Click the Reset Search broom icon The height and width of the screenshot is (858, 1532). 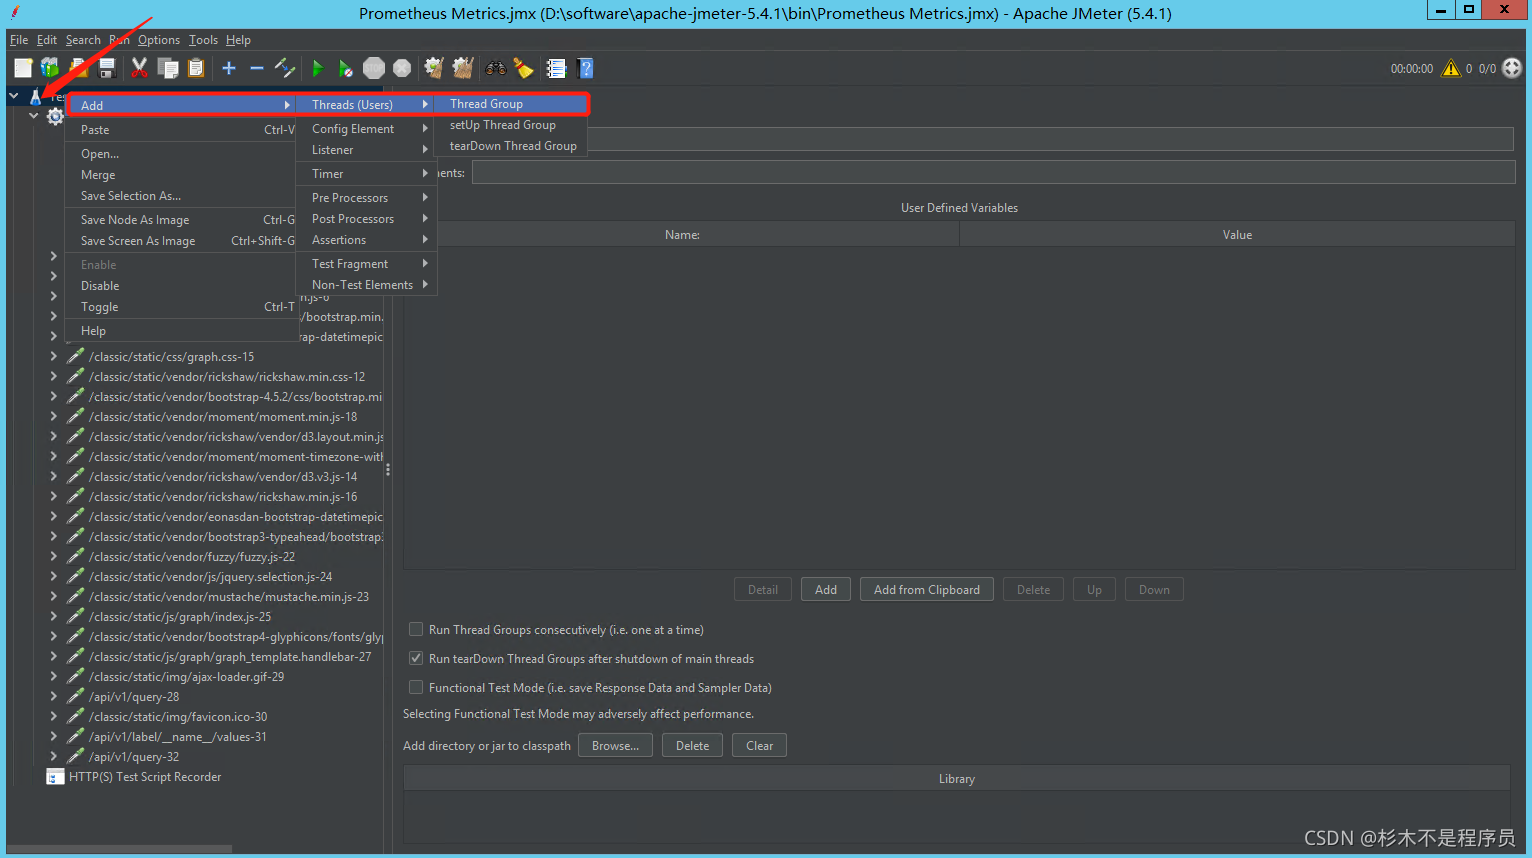pyautogui.click(x=524, y=68)
